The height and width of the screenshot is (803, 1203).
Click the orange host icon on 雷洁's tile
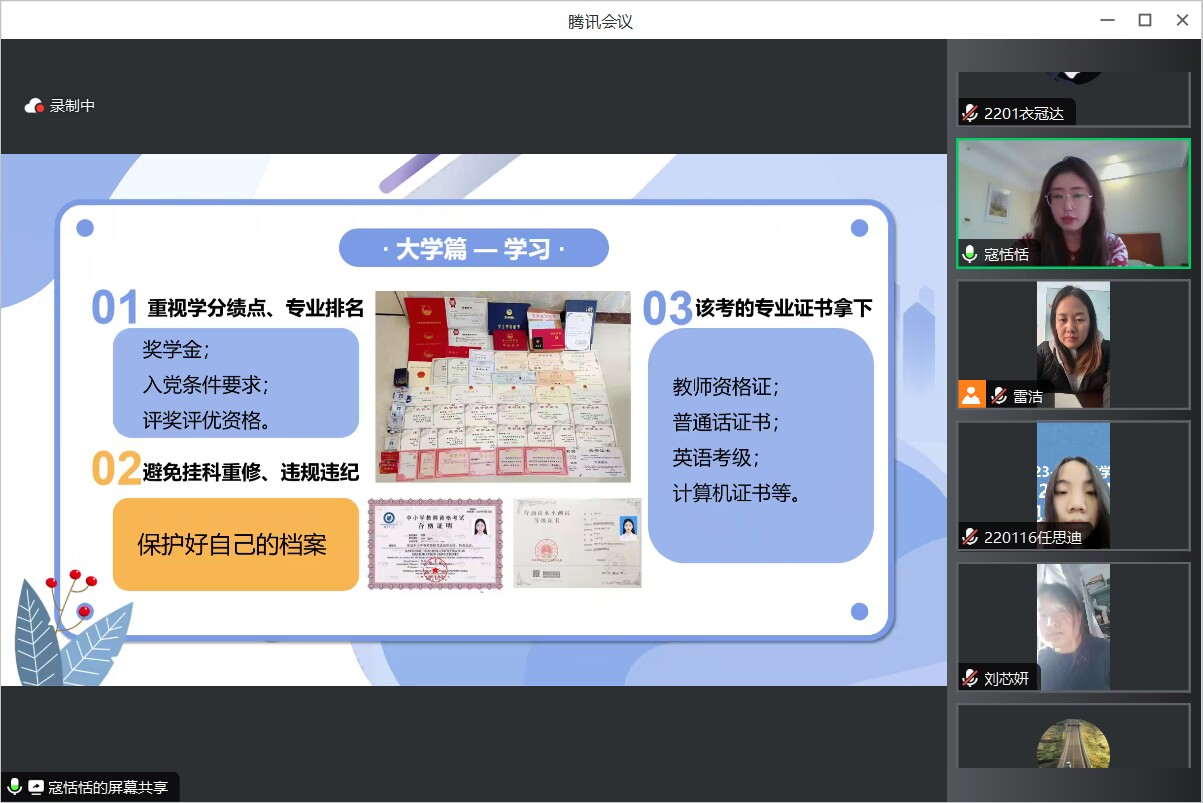(972, 394)
